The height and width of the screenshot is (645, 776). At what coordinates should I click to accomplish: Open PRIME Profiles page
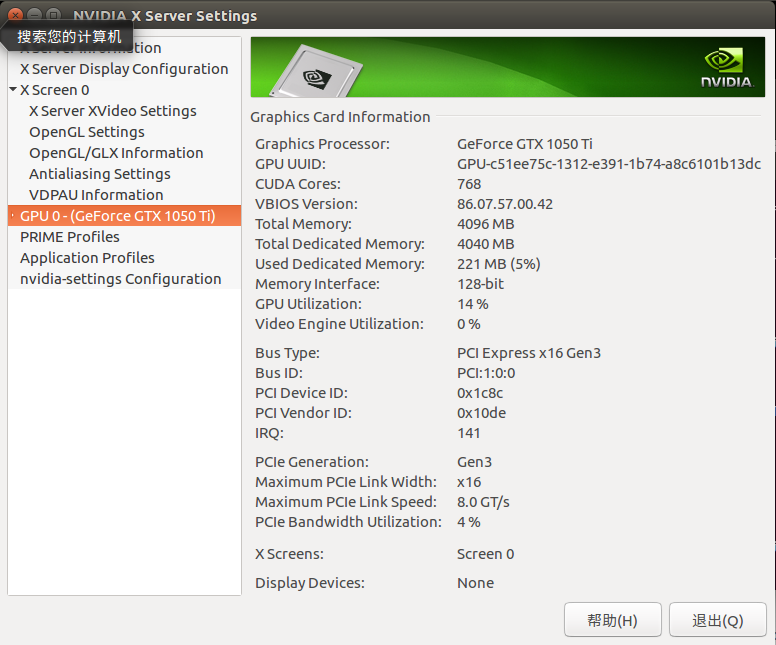tap(70, 237)
